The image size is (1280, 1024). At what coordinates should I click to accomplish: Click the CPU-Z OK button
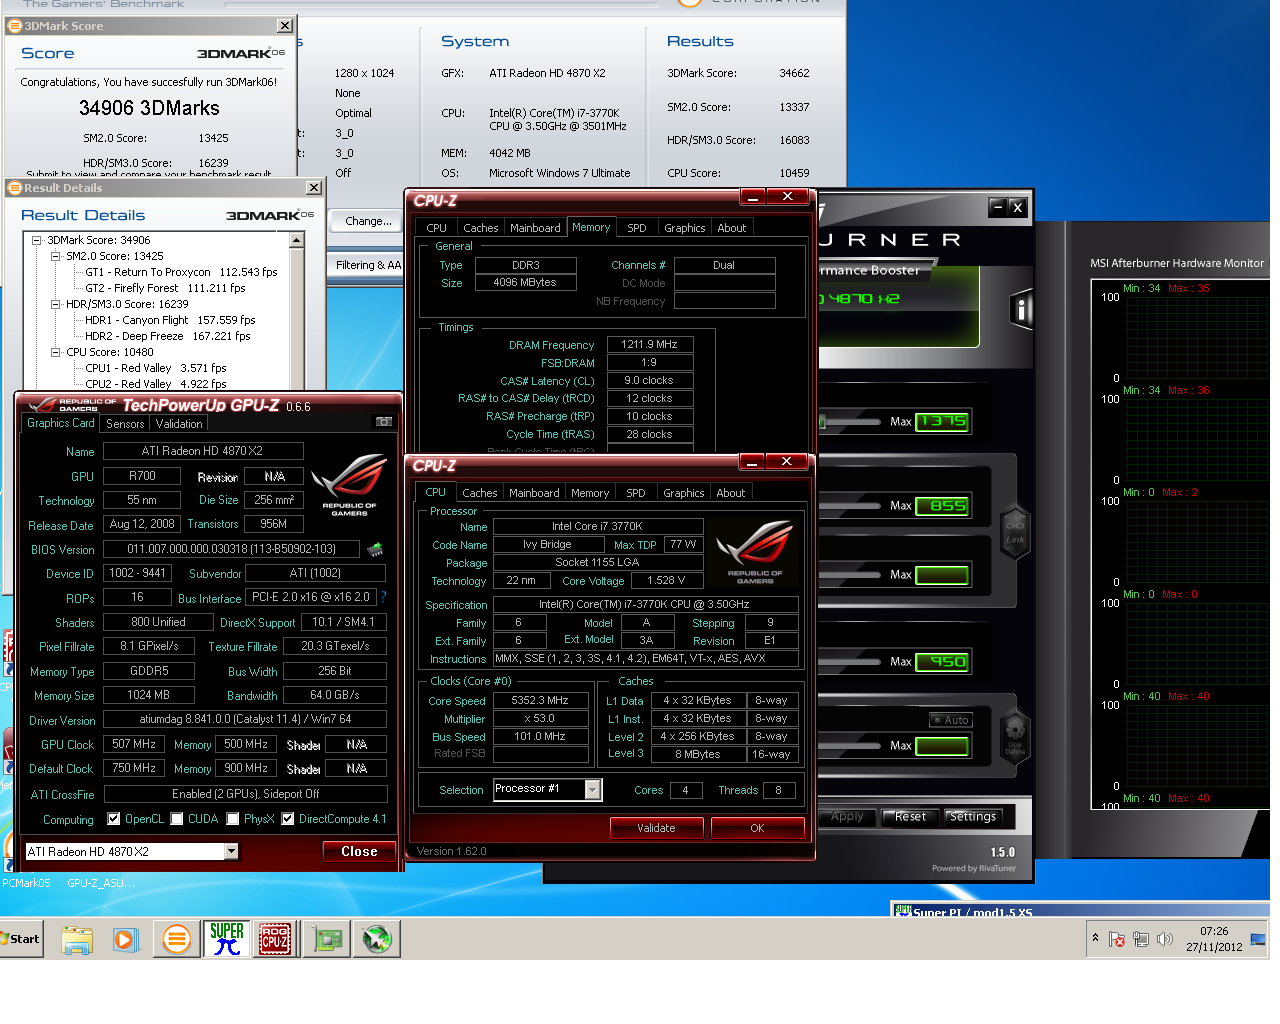pyautogui.click(x=757, y=828)
